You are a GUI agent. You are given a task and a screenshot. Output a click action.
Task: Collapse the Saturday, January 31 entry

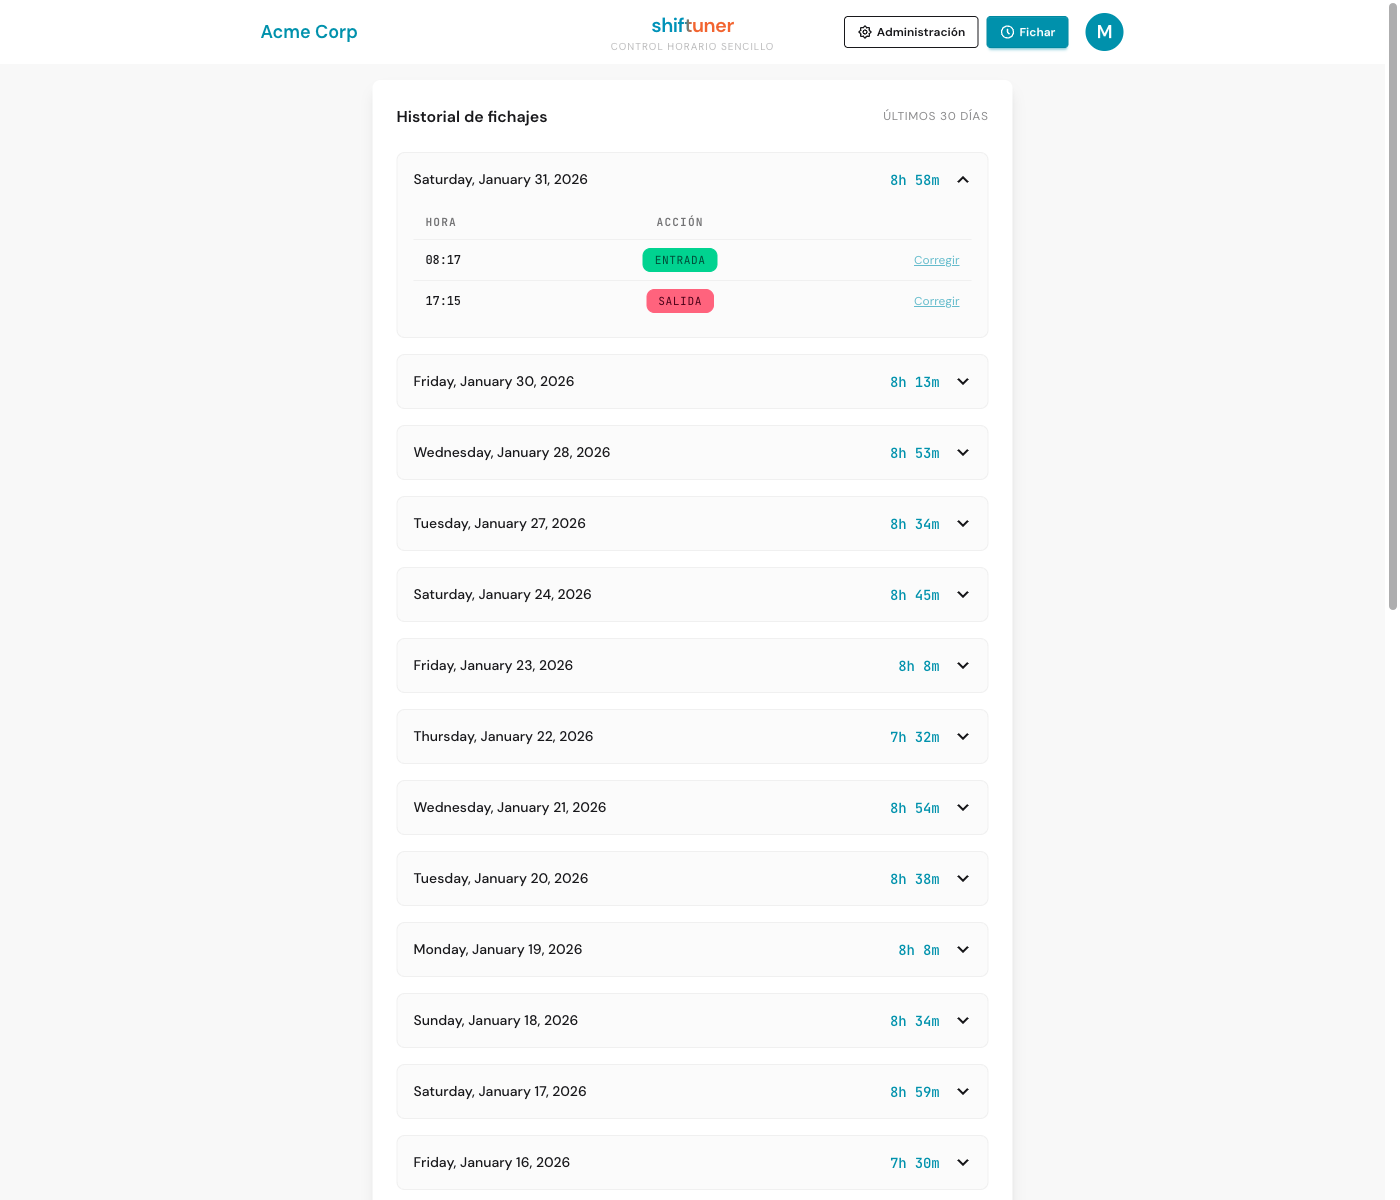(x=962, y=180)
